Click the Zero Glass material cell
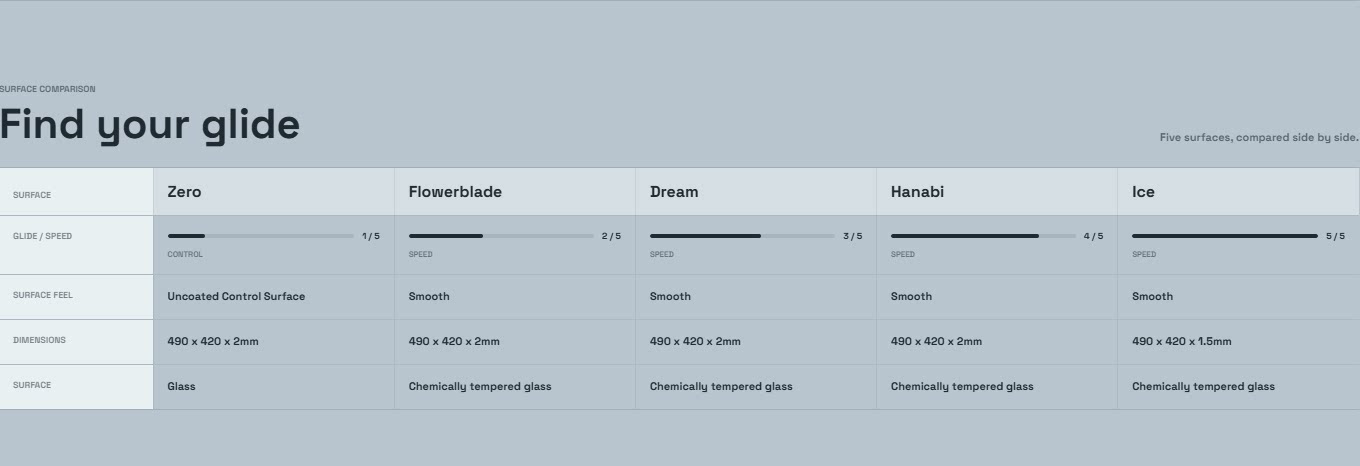Image resolution: width=1360 pixels, height=466 pixels. click(181, 386)
